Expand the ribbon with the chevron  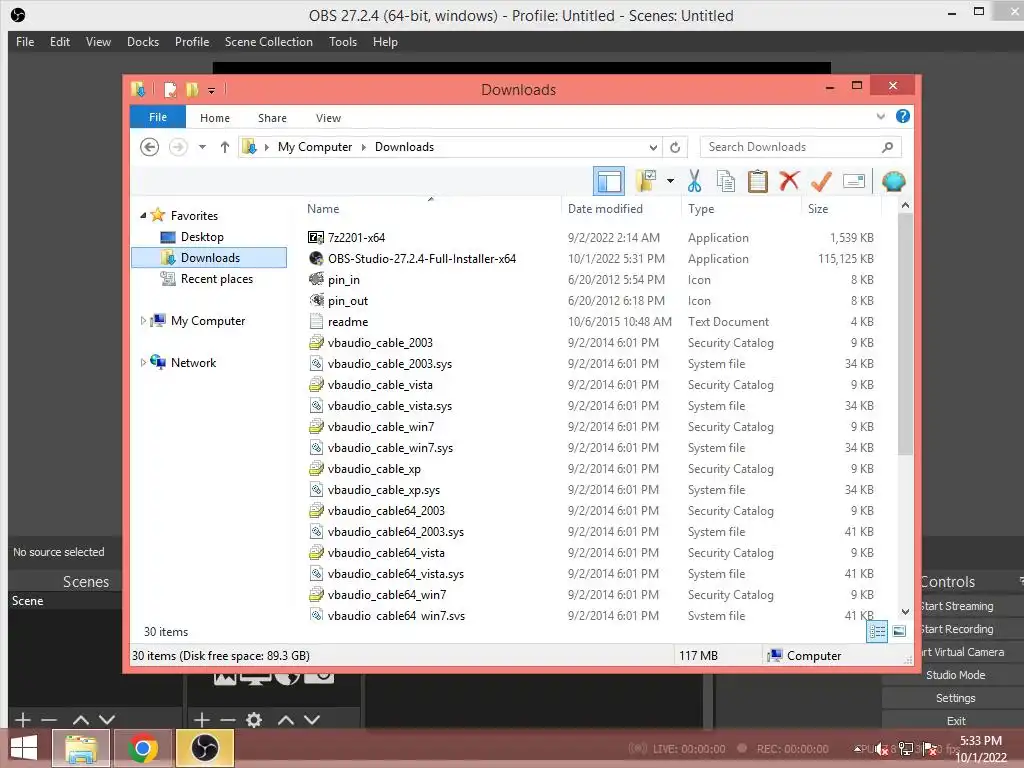[880, 116]
